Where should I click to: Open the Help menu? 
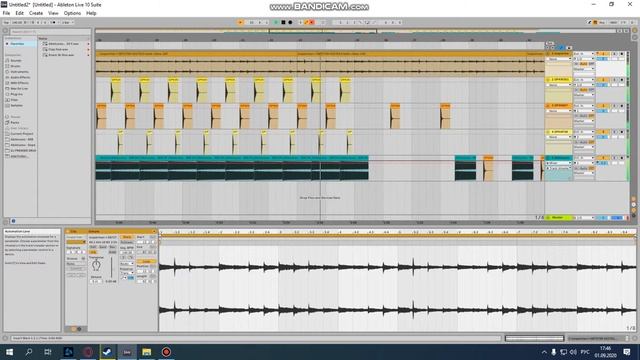91,13
